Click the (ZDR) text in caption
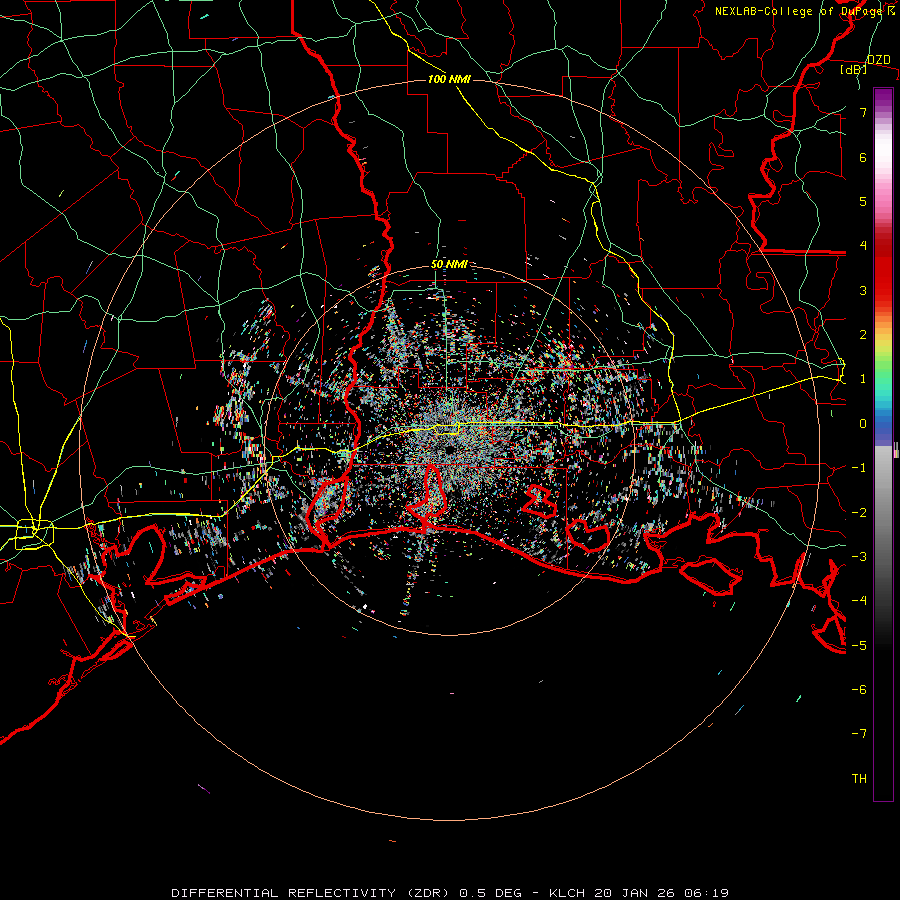Viewport: 900px width, 900px height. [x=428, y=893]
